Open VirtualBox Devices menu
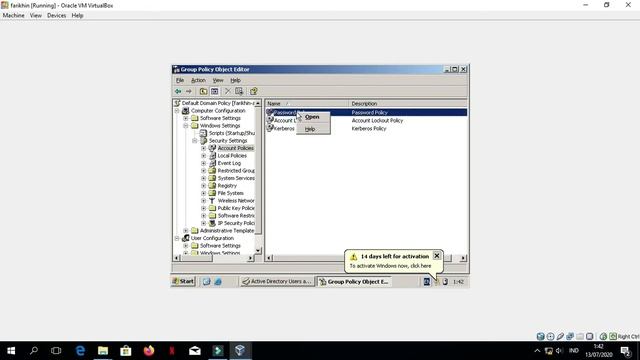This screenshot has width=640, height=360. 56,16
